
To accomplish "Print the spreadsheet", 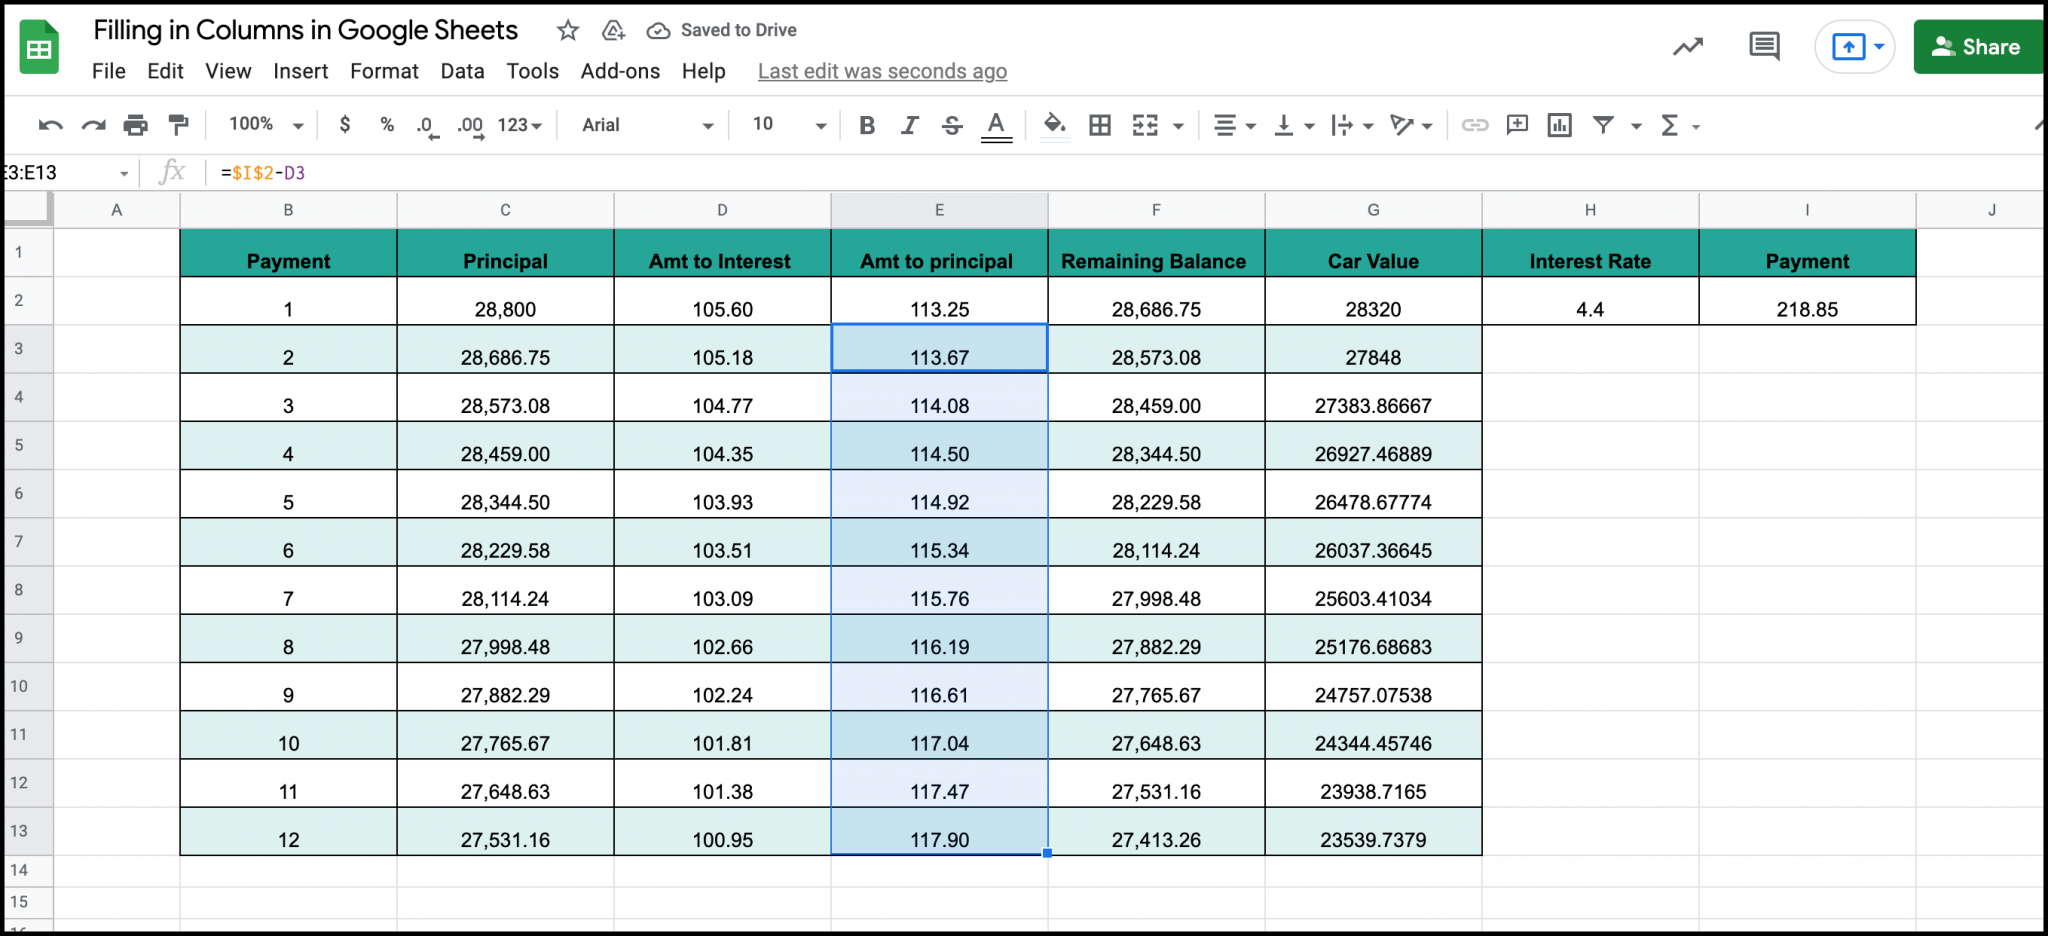I will (x=135, y=125).
